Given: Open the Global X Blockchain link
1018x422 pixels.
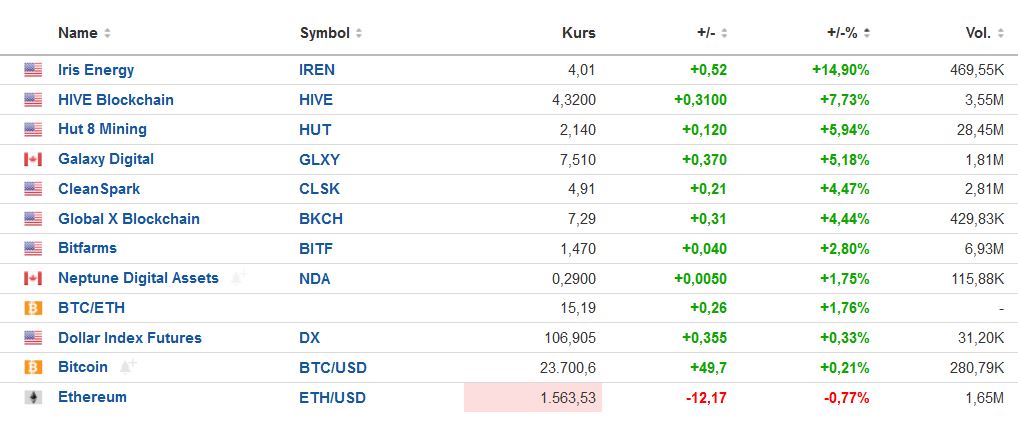Looking at the screenshot, I should pyautogui.click(x=128, y=219).
